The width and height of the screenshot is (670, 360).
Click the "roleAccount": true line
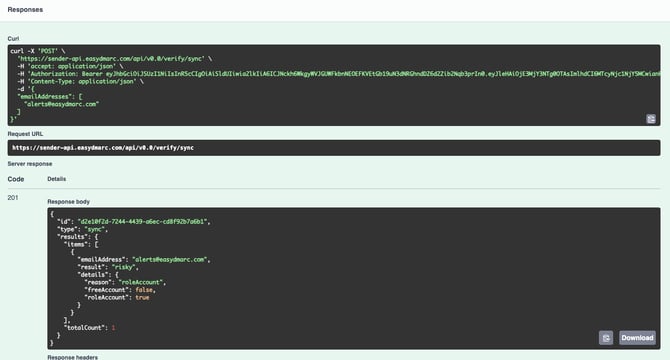coord(117,298)
